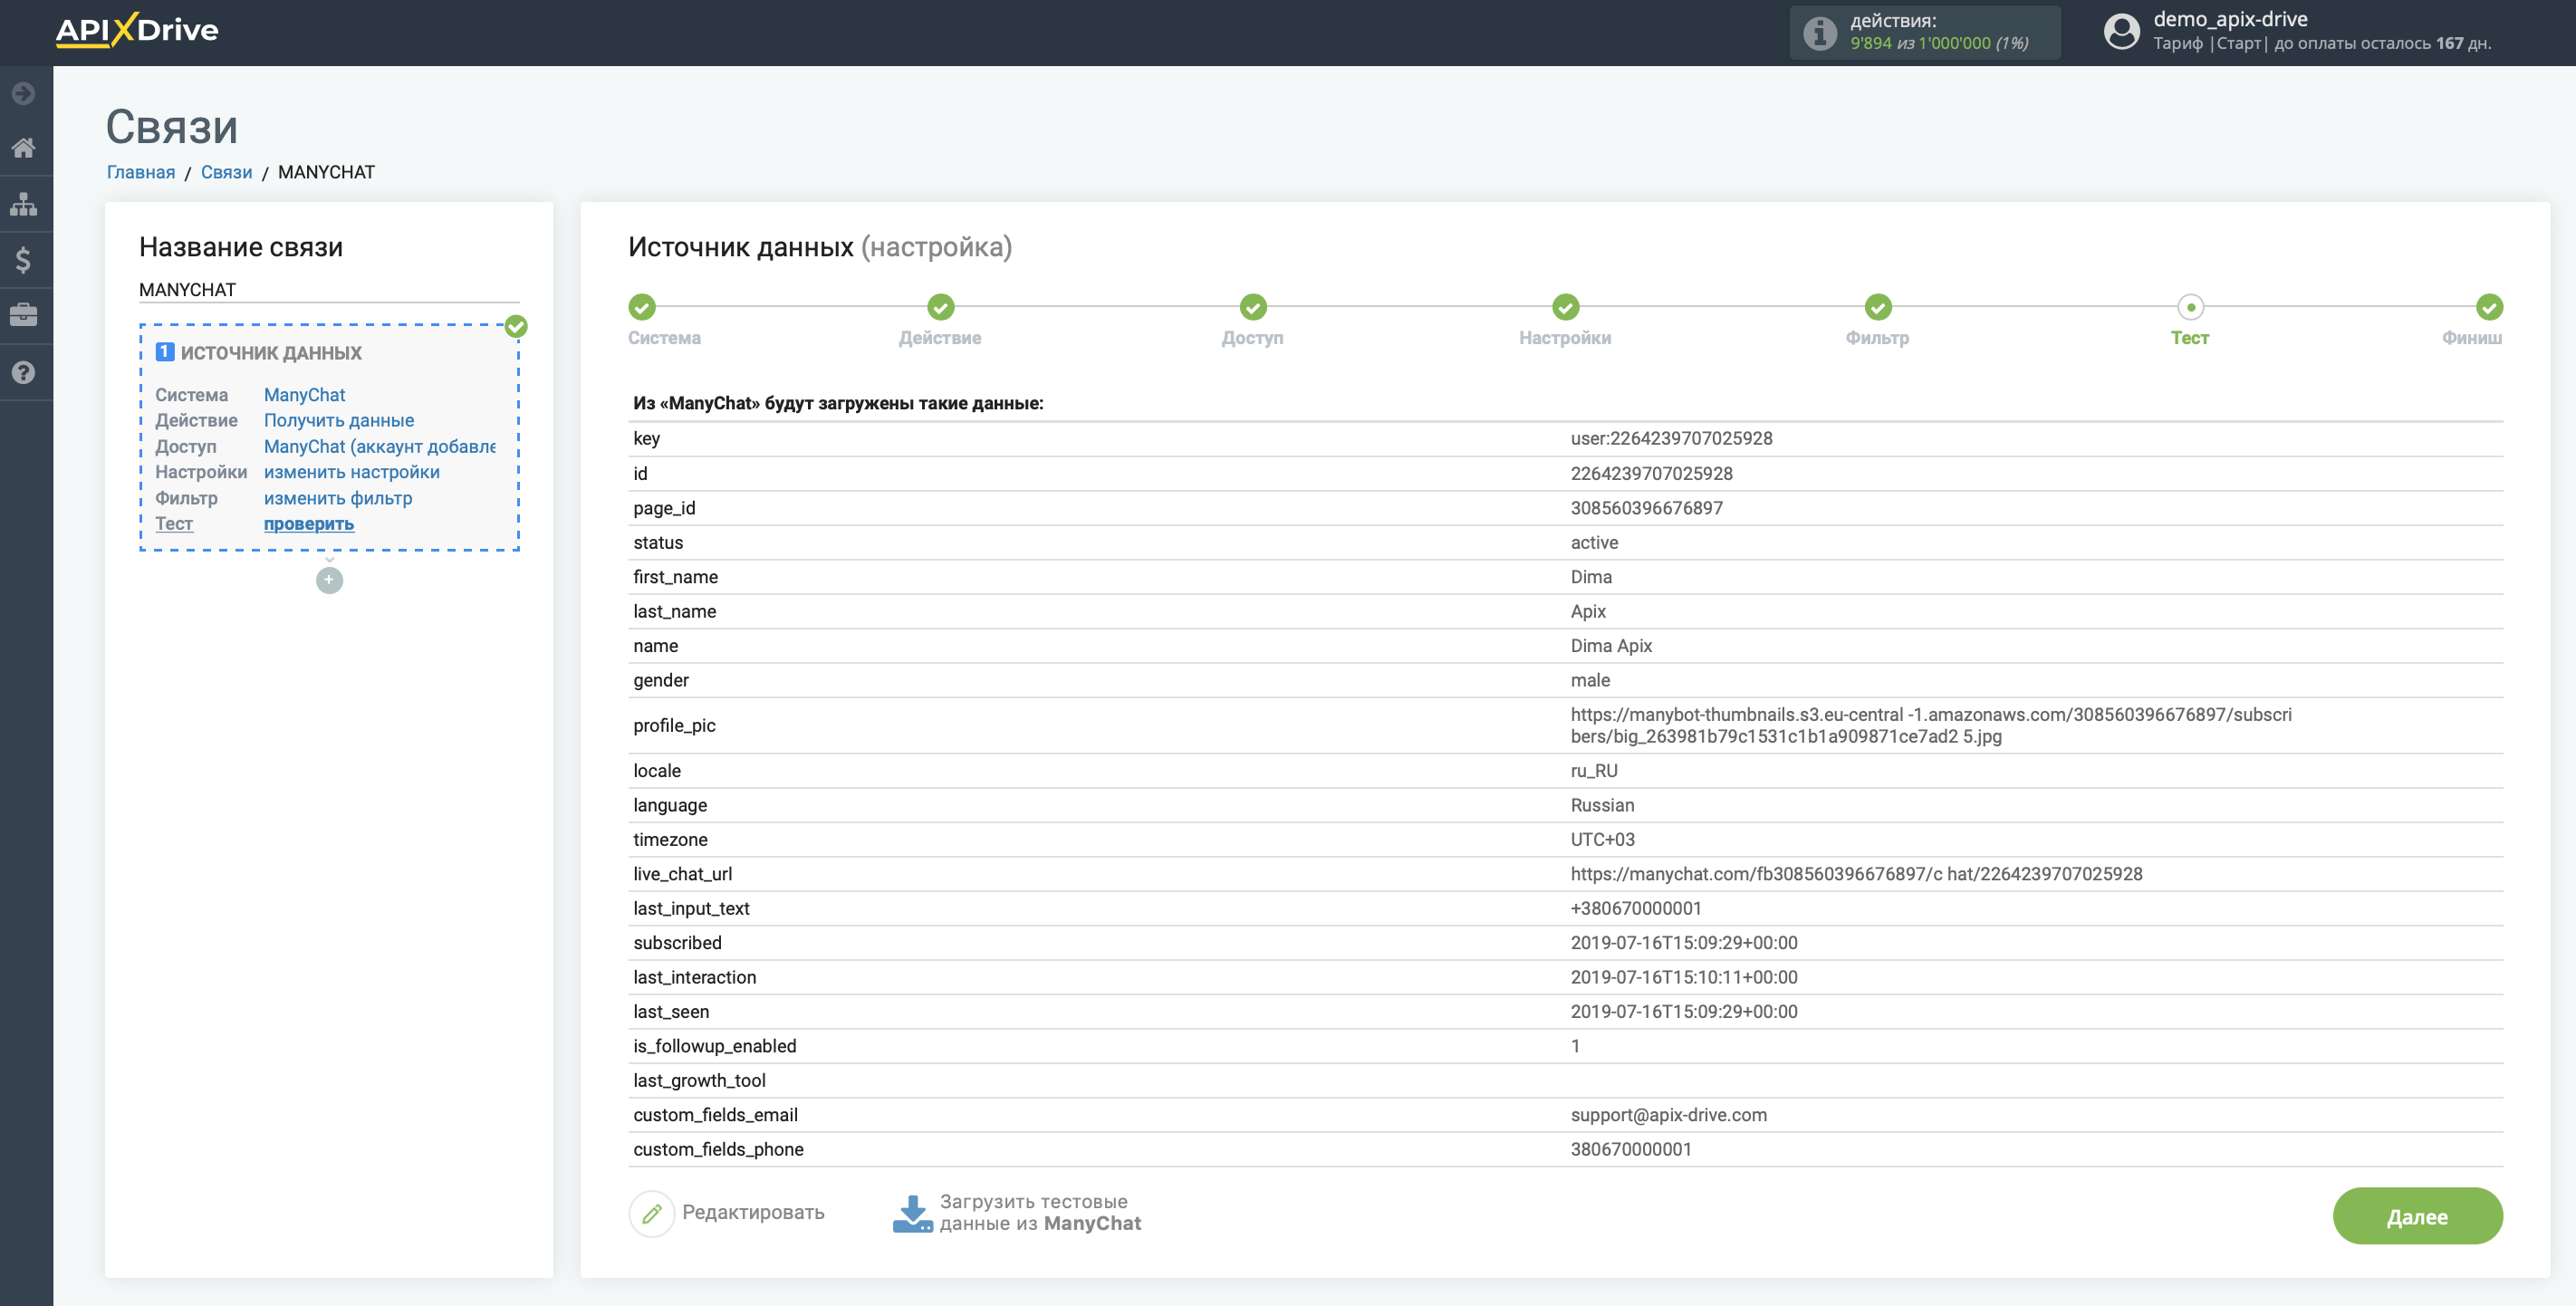Click the ApiX-Drive logo
This screenshot has width=2576, height=1306.
(137, 30)
